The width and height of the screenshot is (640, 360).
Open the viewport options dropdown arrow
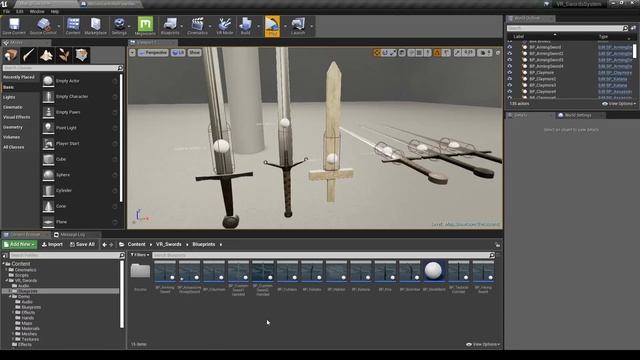coord(132,53)
